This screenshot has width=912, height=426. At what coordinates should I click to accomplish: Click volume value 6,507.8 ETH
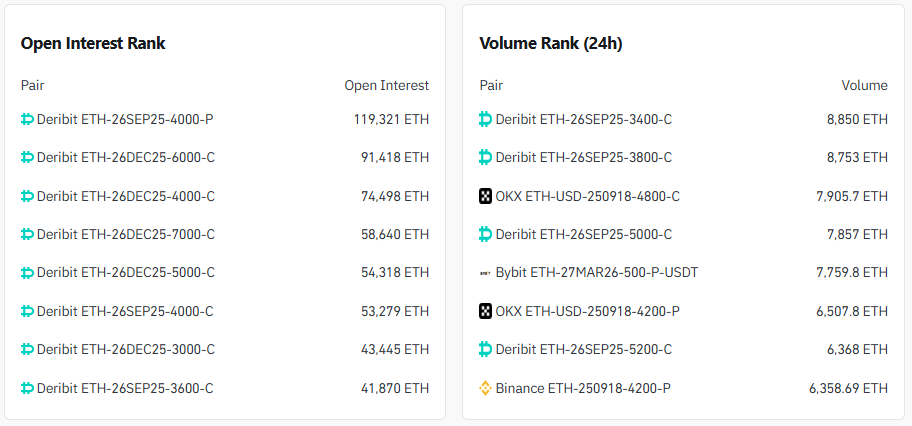(852, 311)
